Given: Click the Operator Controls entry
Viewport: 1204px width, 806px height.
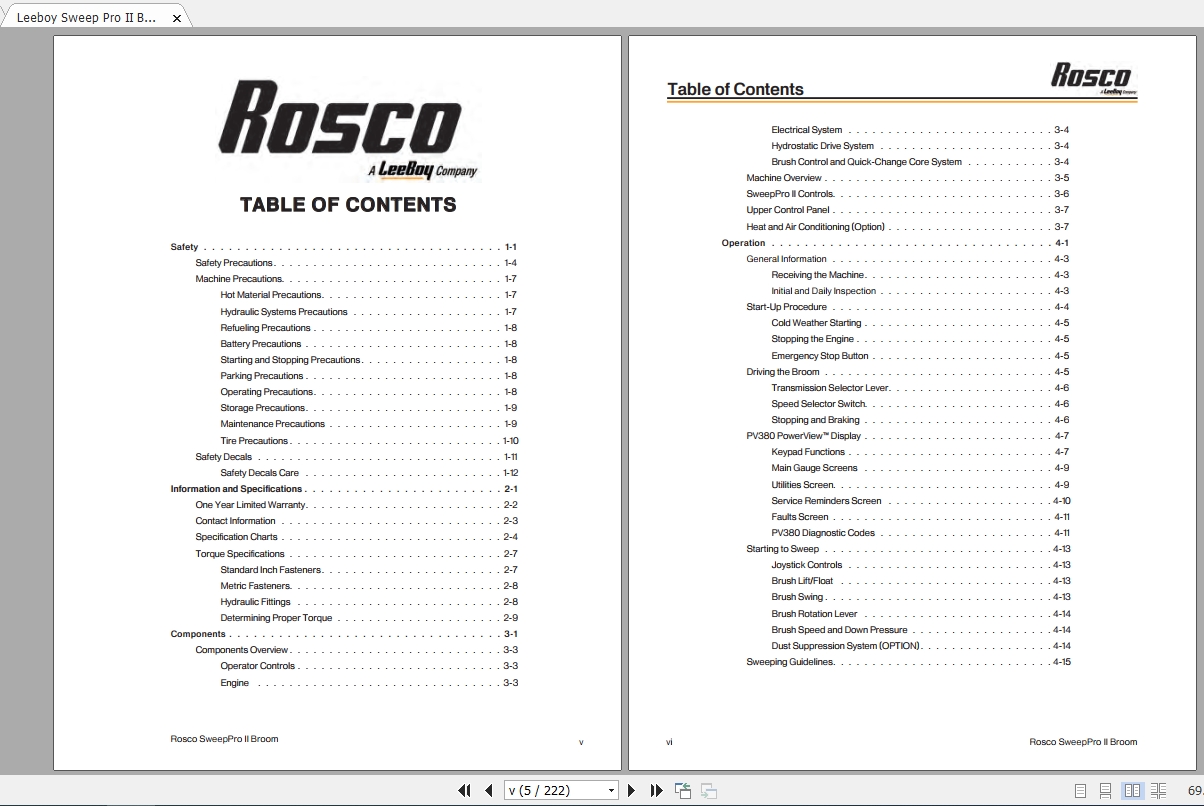Looking at the screenshot, I should (369, 666).
